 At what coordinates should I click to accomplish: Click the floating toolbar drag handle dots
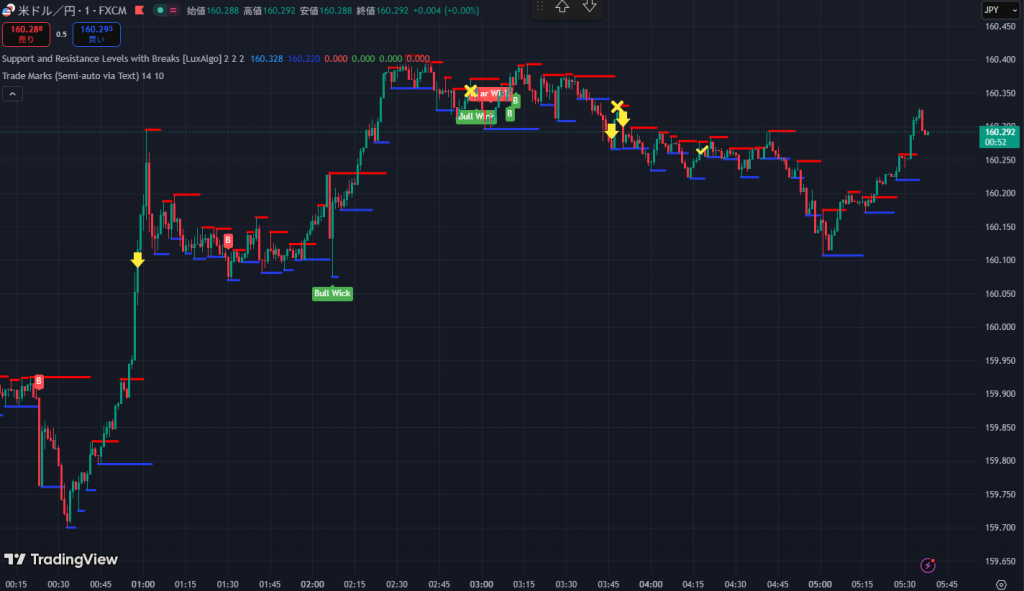541,7
